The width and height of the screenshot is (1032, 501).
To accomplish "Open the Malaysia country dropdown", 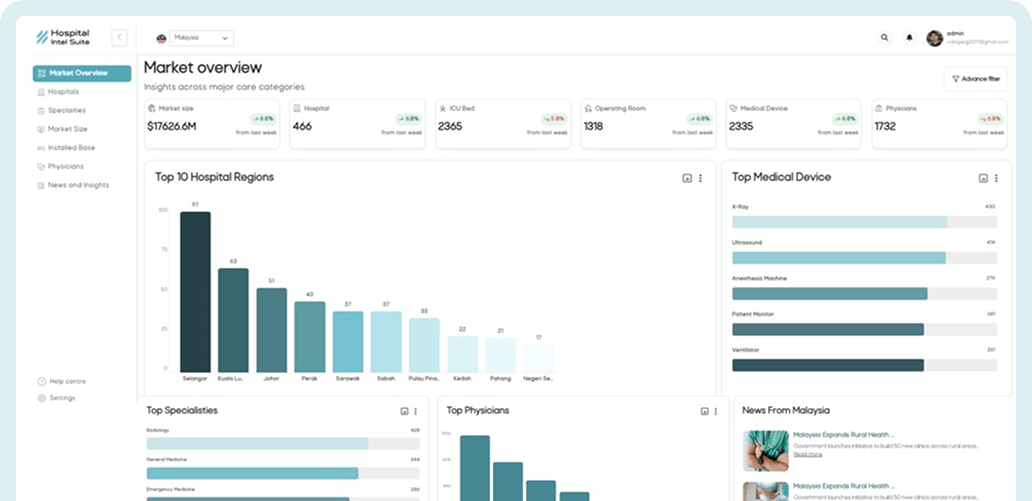I will pos(194,38).
